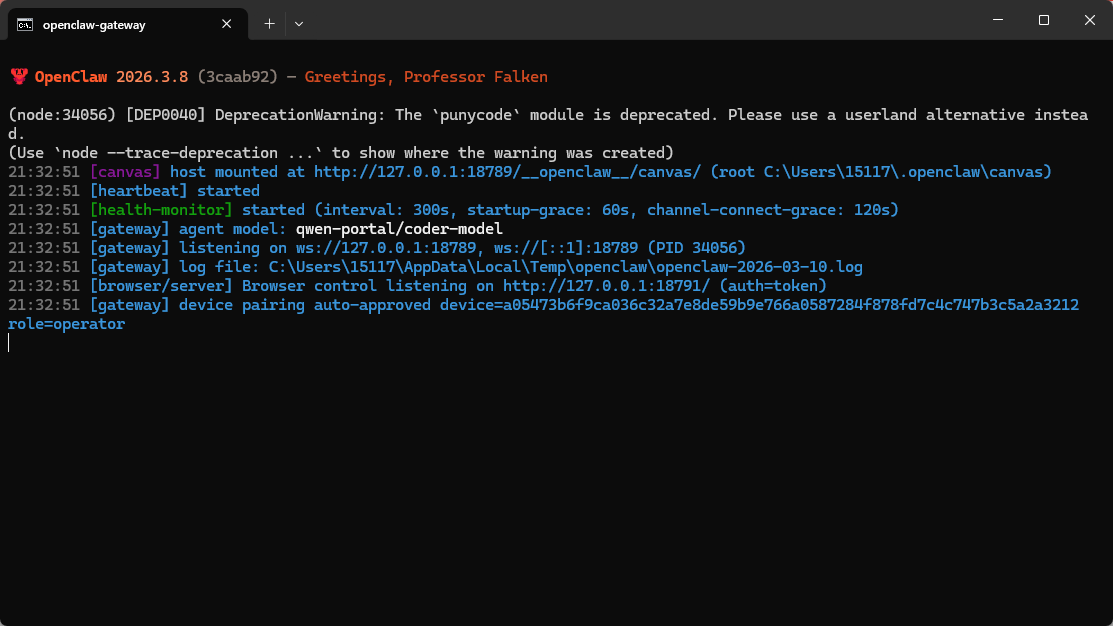The height and width of the screenshot is (626, 1113).
Task: Click the '(node:34056)' text
Action: coord(62,115)
